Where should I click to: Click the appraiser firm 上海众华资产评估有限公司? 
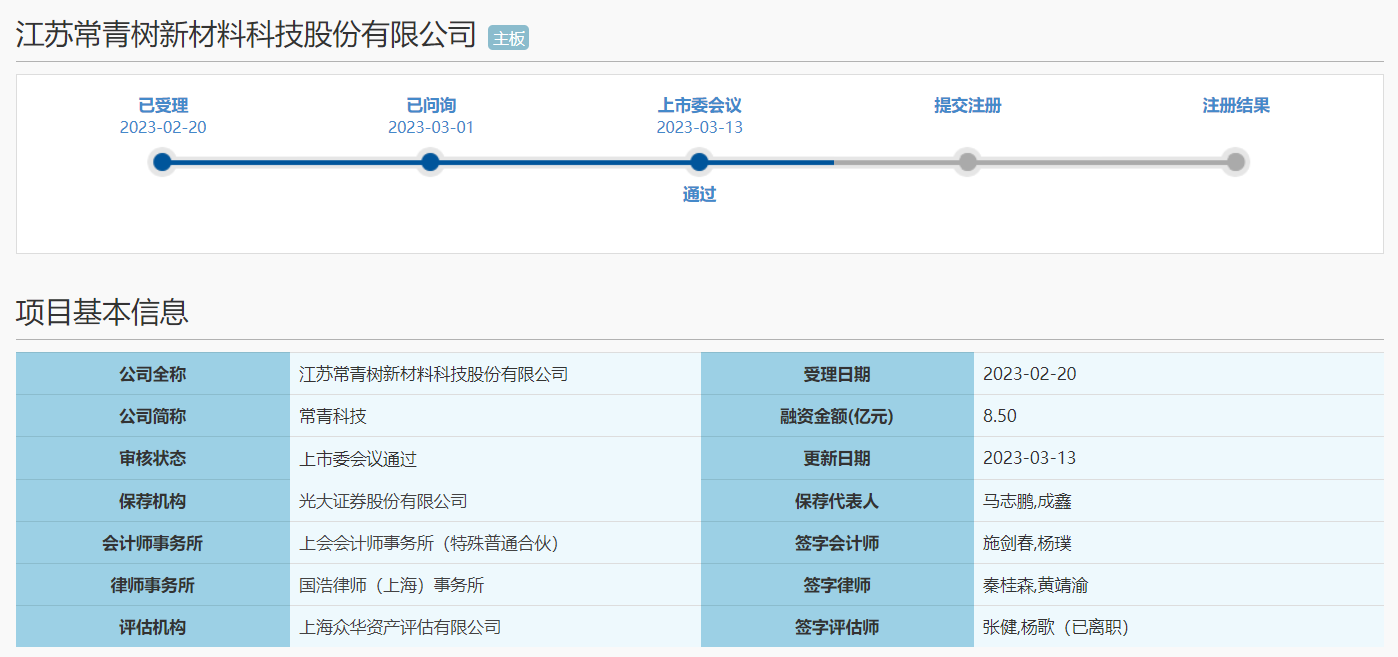tap(400, 627)
